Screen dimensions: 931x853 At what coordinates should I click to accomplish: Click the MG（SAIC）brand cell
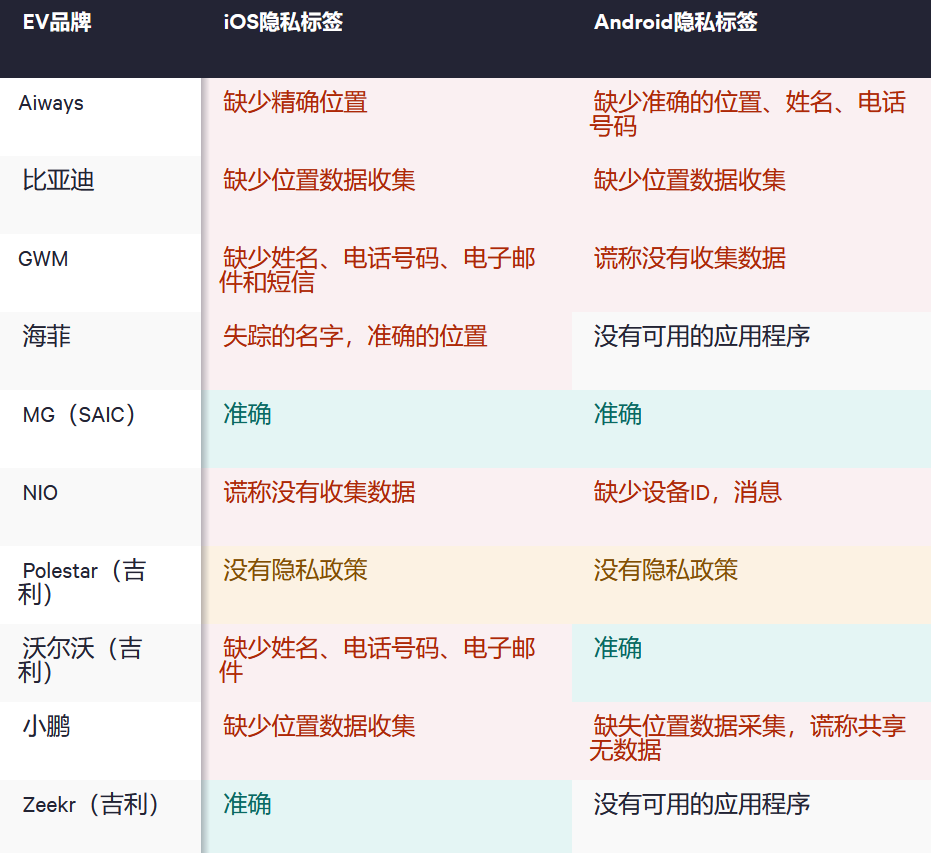click(79, 415)
